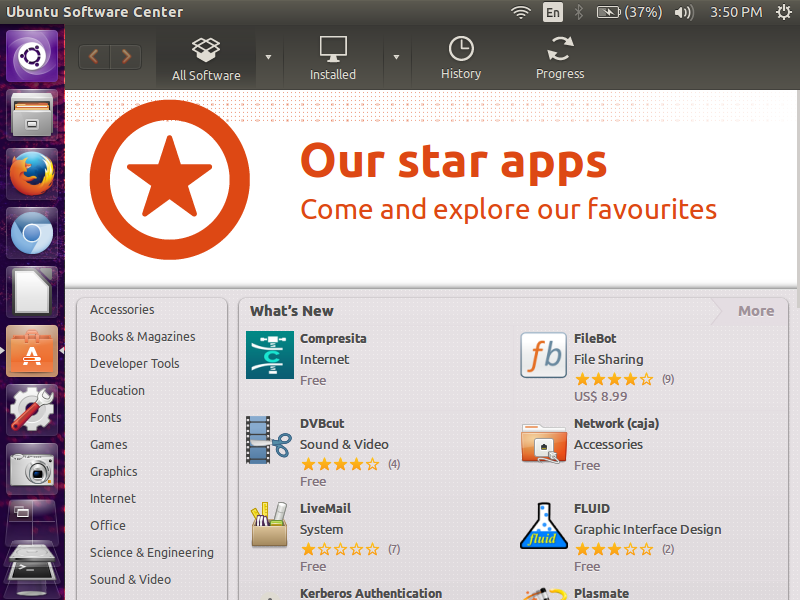Open the Fonts category
The image size is (800, 600).
(x=106, y=418)
